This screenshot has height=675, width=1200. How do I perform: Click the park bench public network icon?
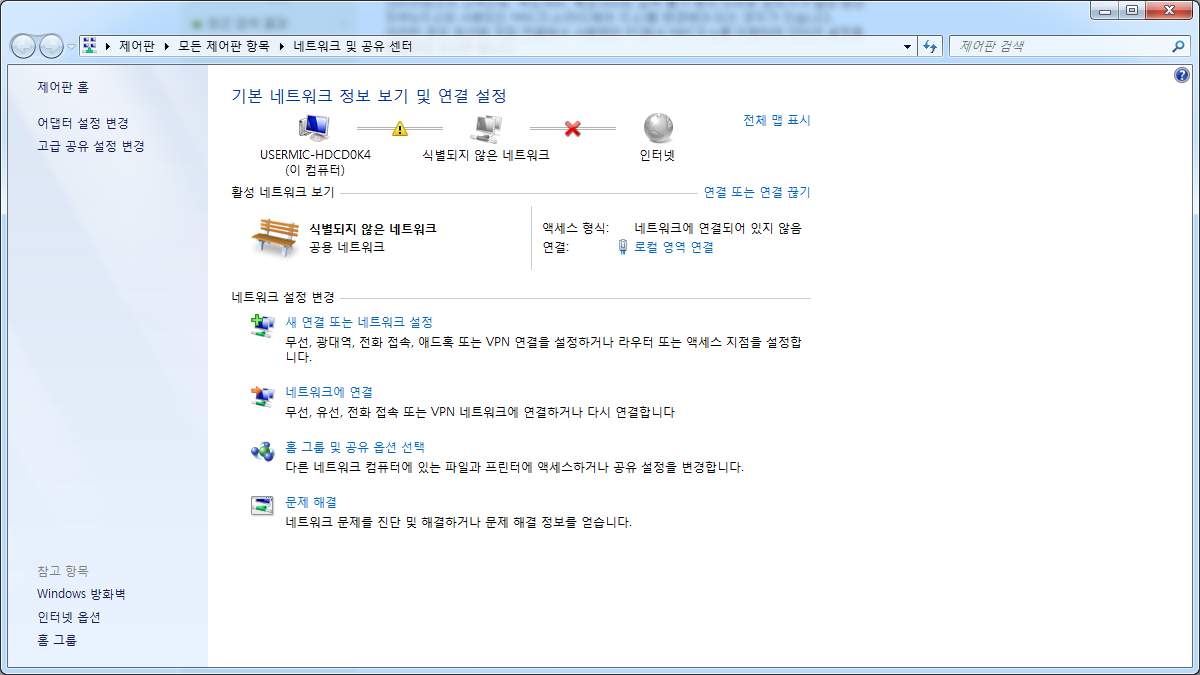click(x=275, y=238)
